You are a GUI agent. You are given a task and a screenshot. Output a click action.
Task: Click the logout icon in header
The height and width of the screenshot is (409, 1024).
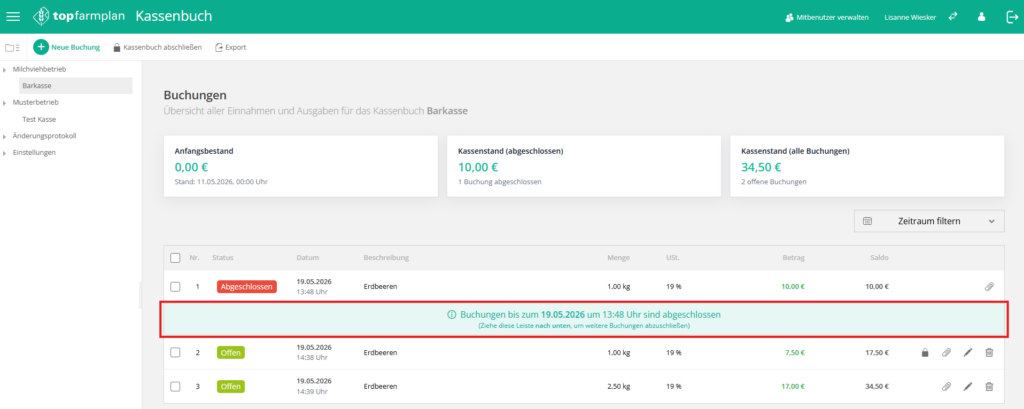[1012, 17]
